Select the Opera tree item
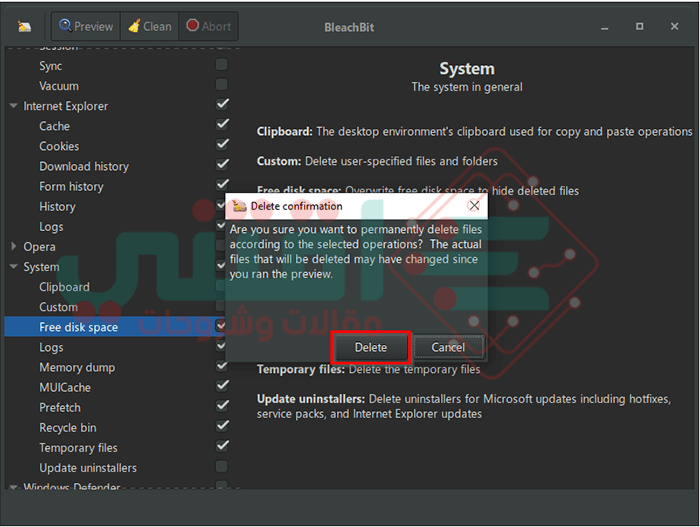 (x=39, y=247)
